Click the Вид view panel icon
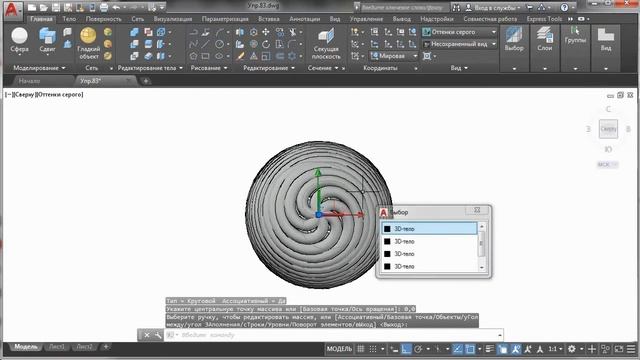Screen dimensions: 640x360 point(606,39)
